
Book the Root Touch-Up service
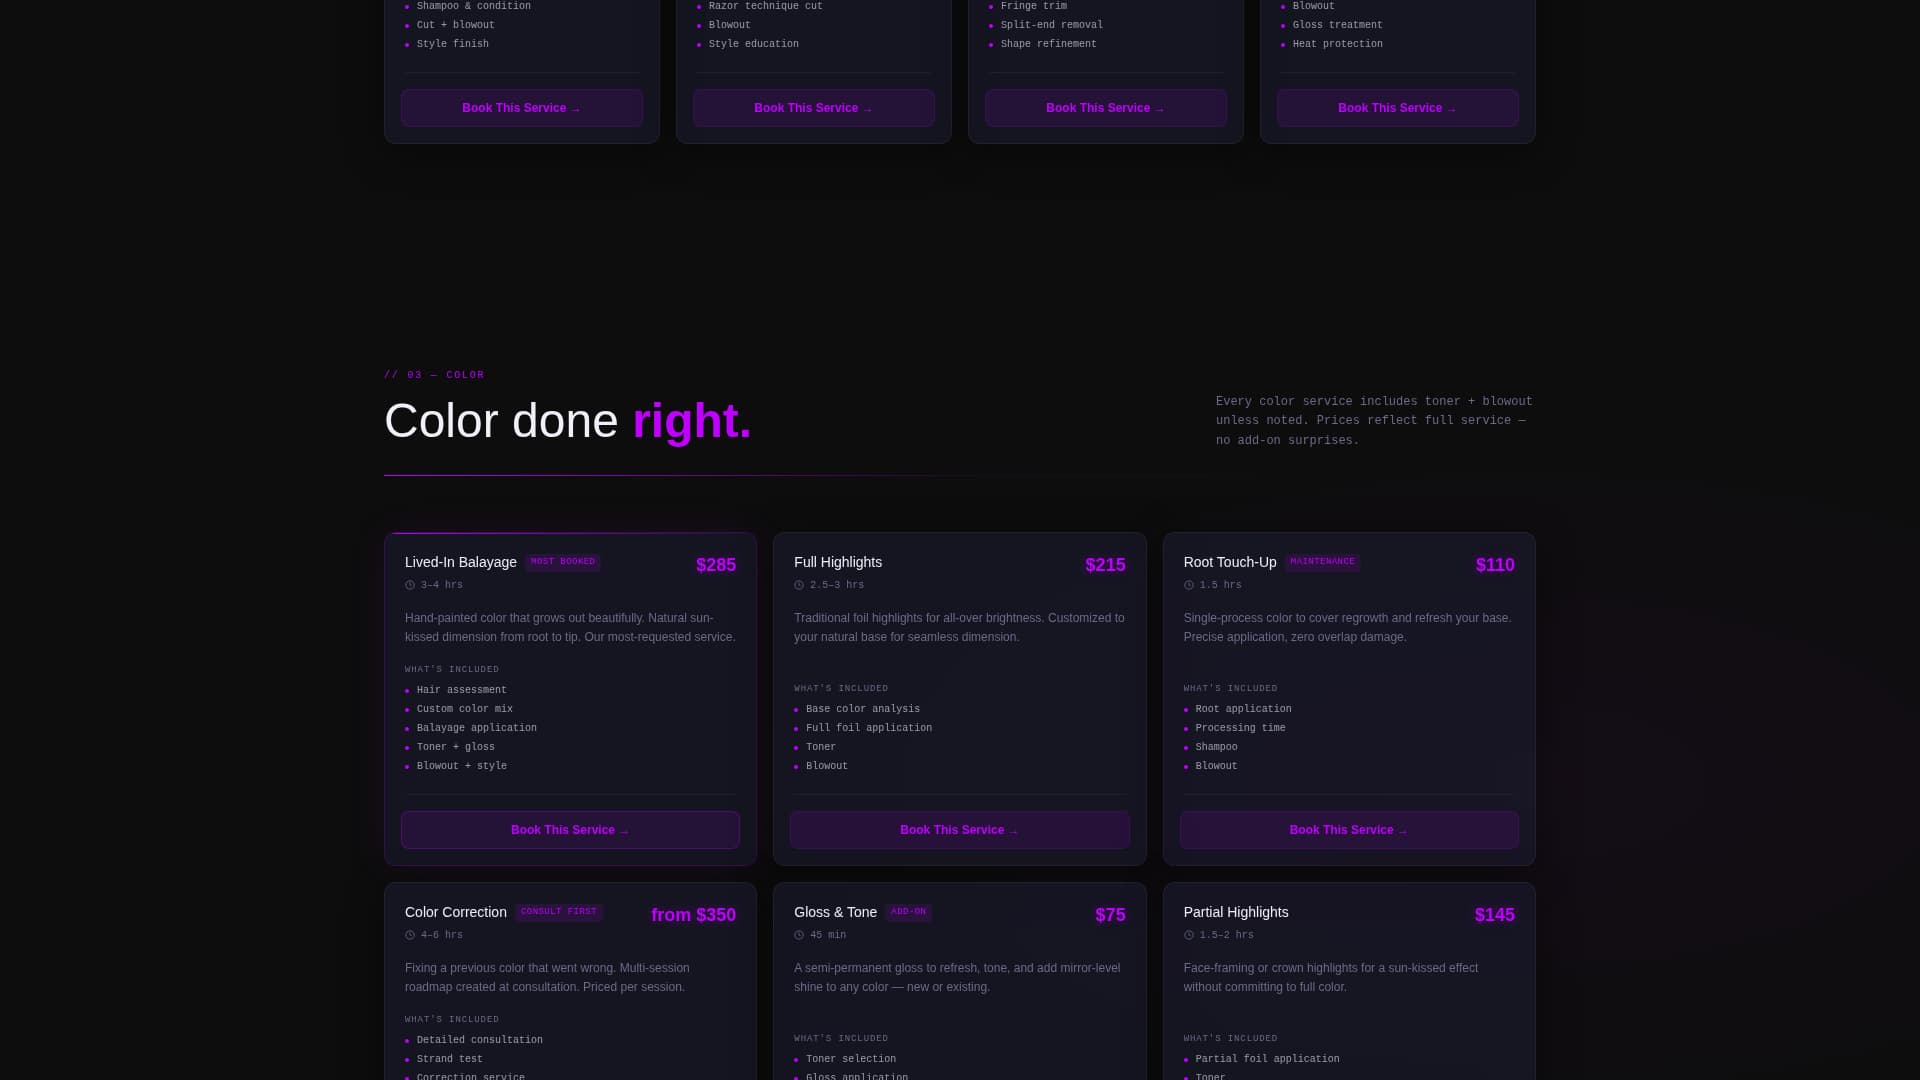tap(1349, 830)
